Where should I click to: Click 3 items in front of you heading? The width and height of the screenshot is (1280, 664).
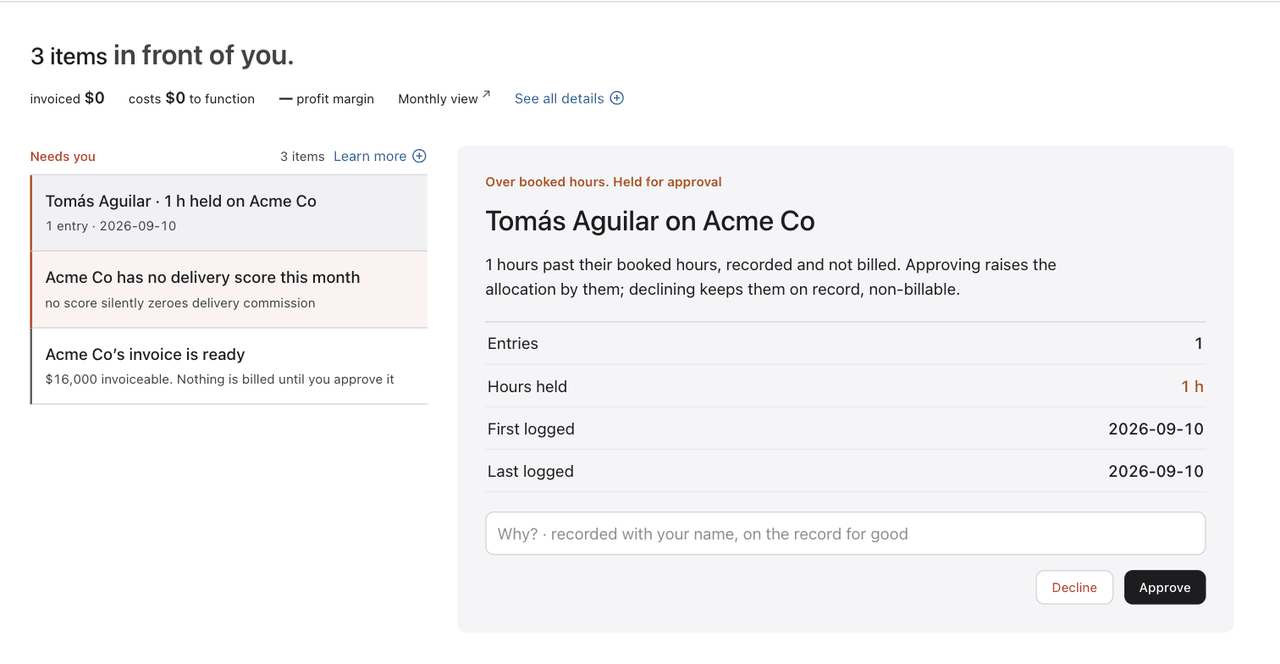click(x=162, y=55)
